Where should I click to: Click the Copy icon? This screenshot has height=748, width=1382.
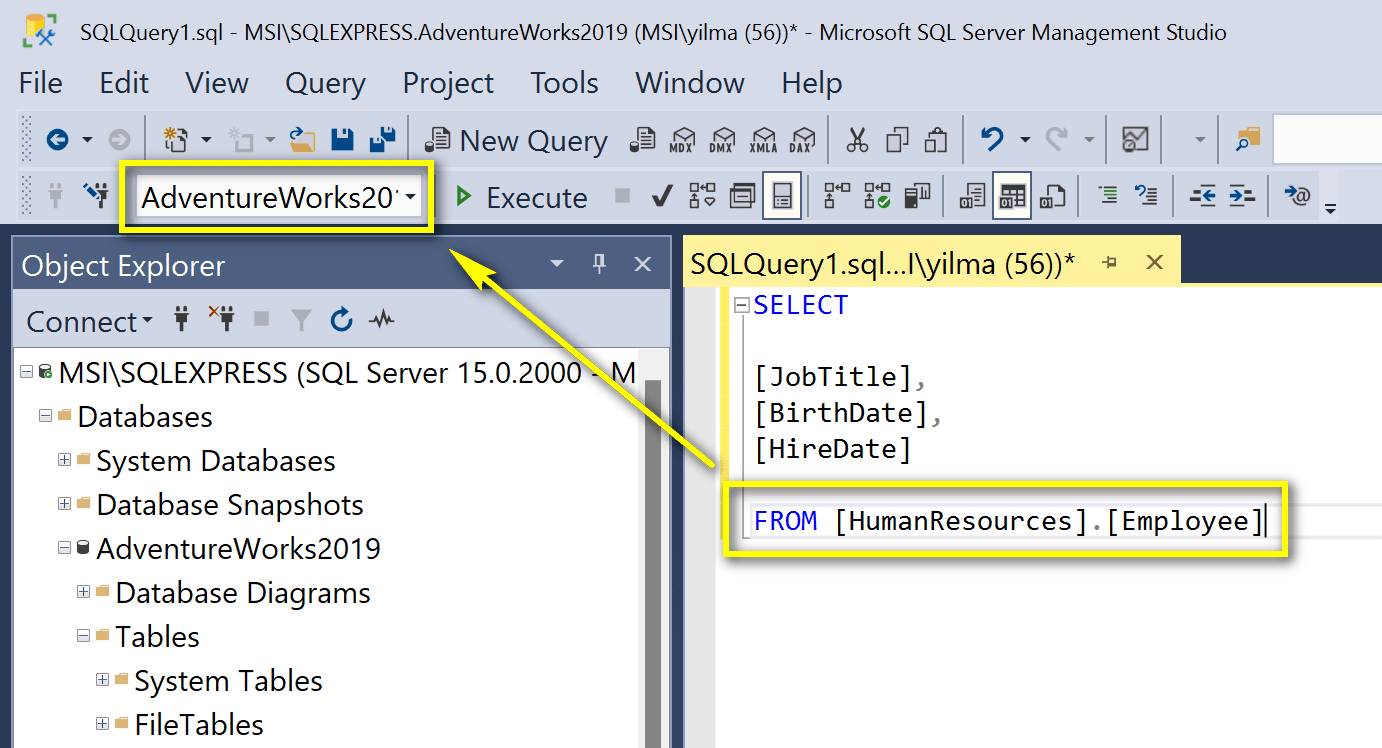[897, 140]
